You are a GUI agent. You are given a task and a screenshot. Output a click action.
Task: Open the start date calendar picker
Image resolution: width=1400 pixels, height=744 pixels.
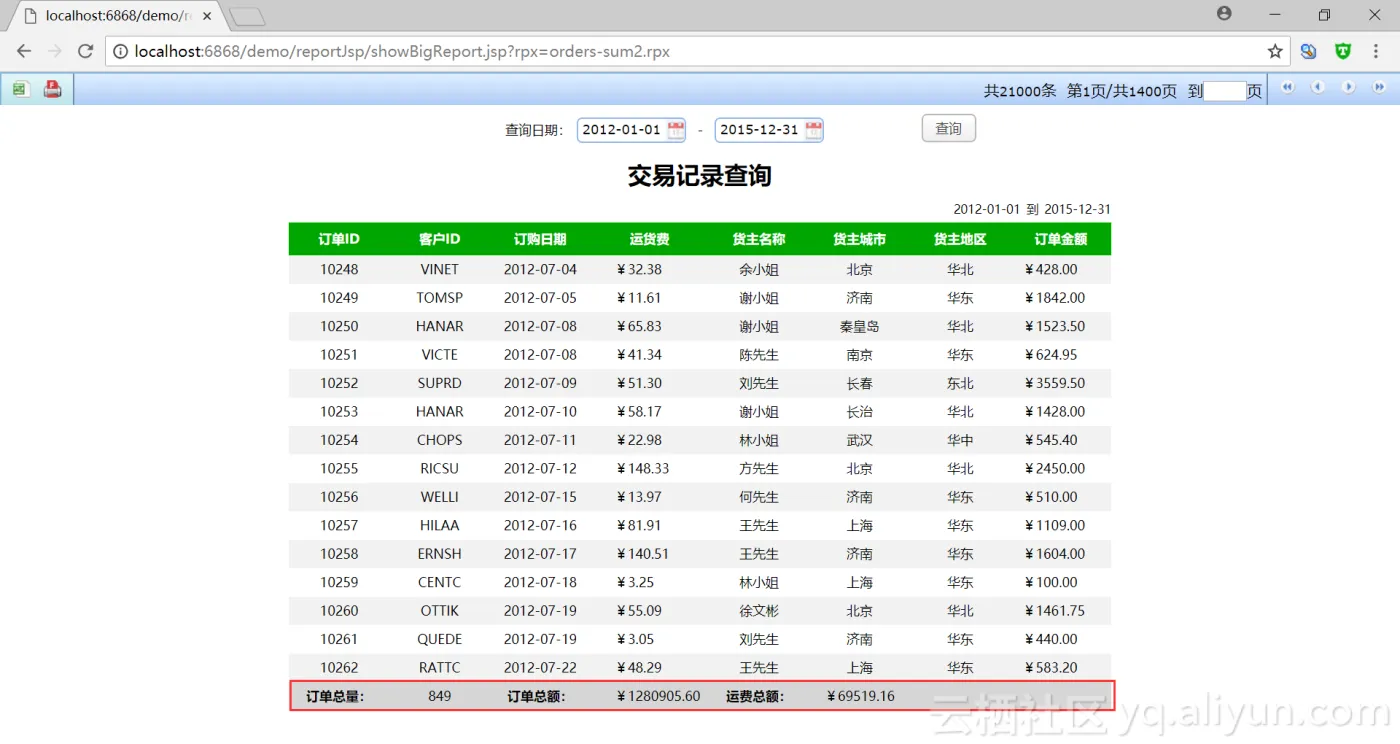(x=676, y=130)
